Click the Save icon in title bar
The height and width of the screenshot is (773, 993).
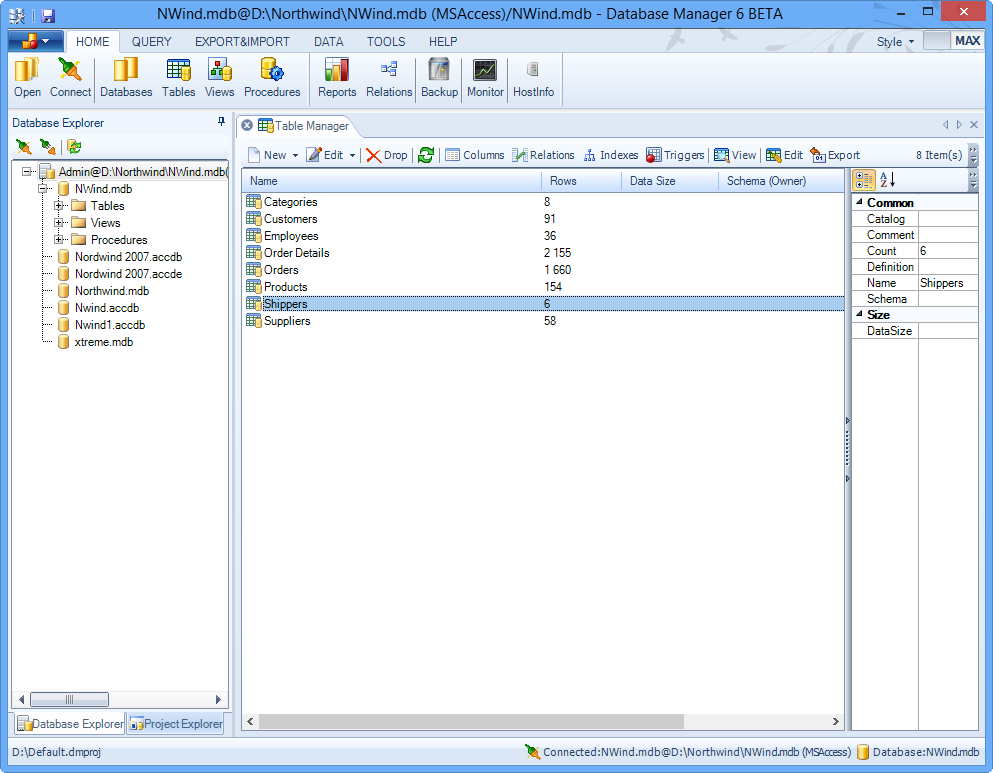[48, 16]
